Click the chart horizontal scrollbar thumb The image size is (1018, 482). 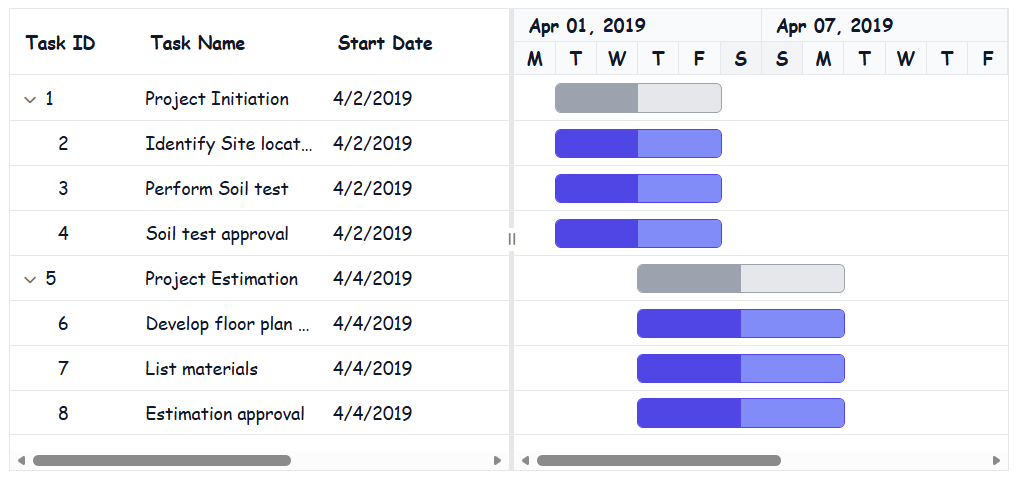coord(658,461)
